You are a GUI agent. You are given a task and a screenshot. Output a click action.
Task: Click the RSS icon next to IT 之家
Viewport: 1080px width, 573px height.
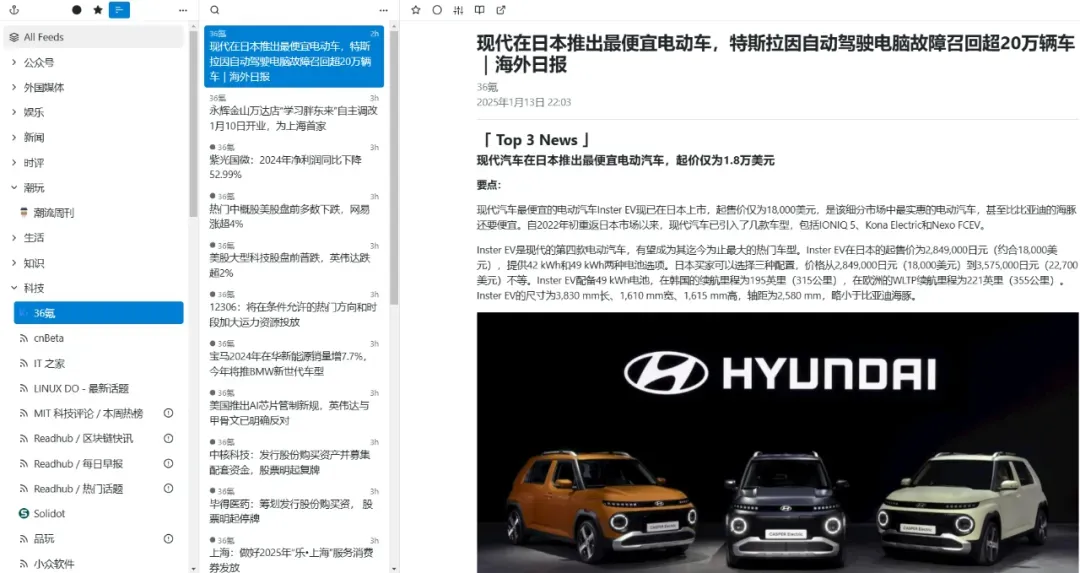(23, 363)
